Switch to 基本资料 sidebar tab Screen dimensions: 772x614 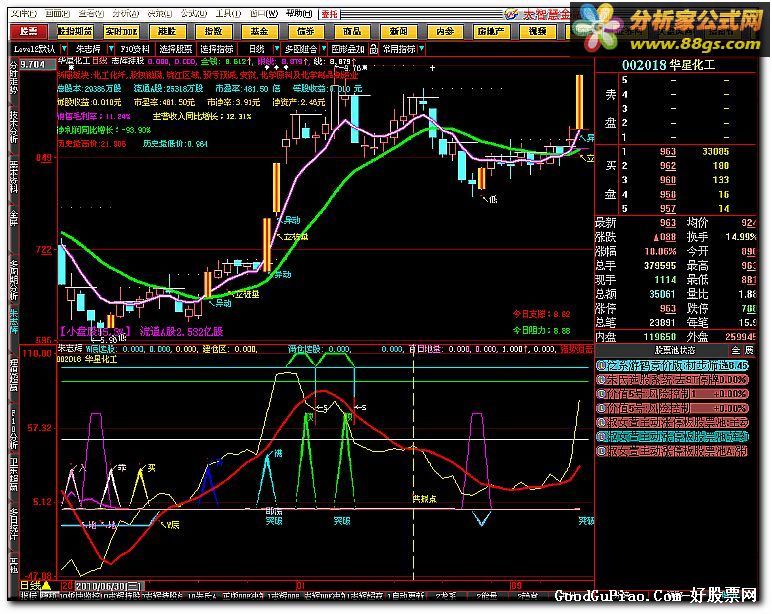point(13,176)
